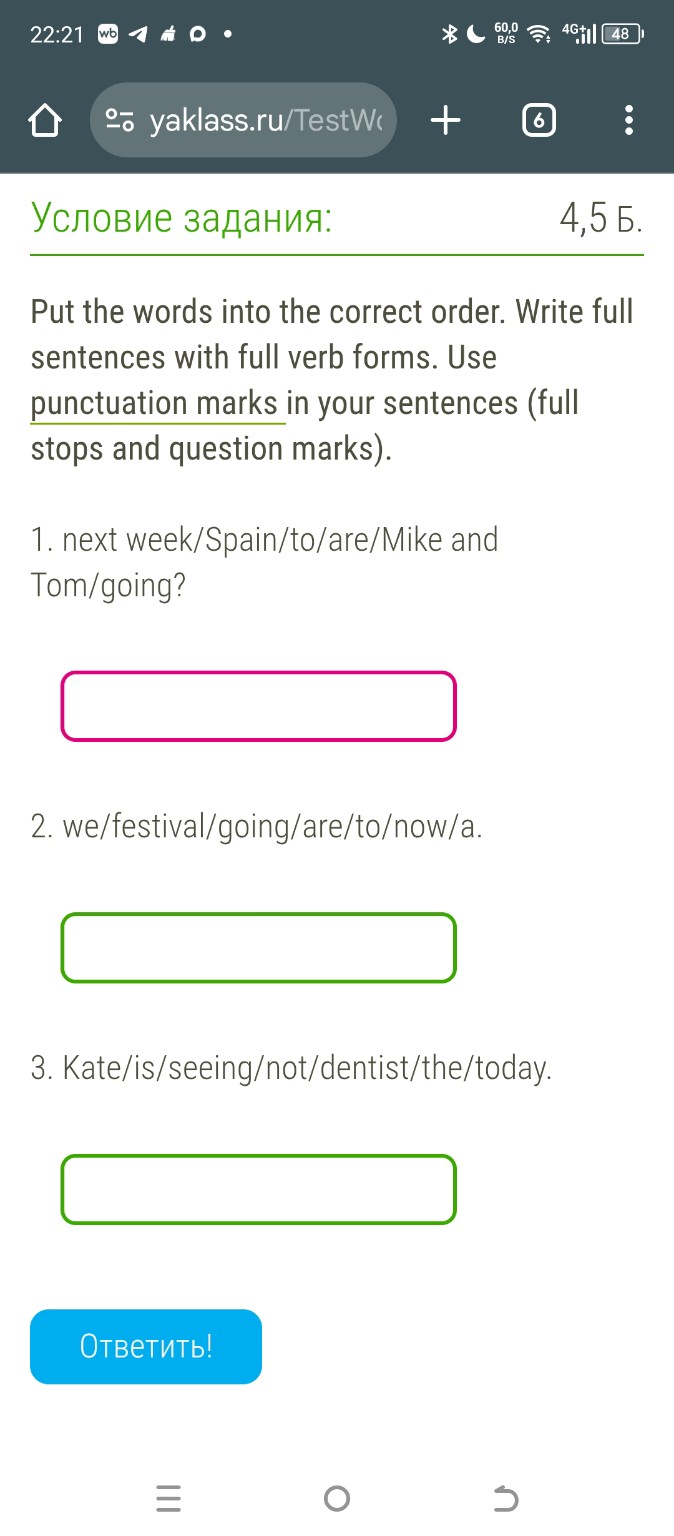This screenshot has width=674, height=1536.
Task: Tap the Android back navigation arrow
Action: click(x=506, y=1498)
